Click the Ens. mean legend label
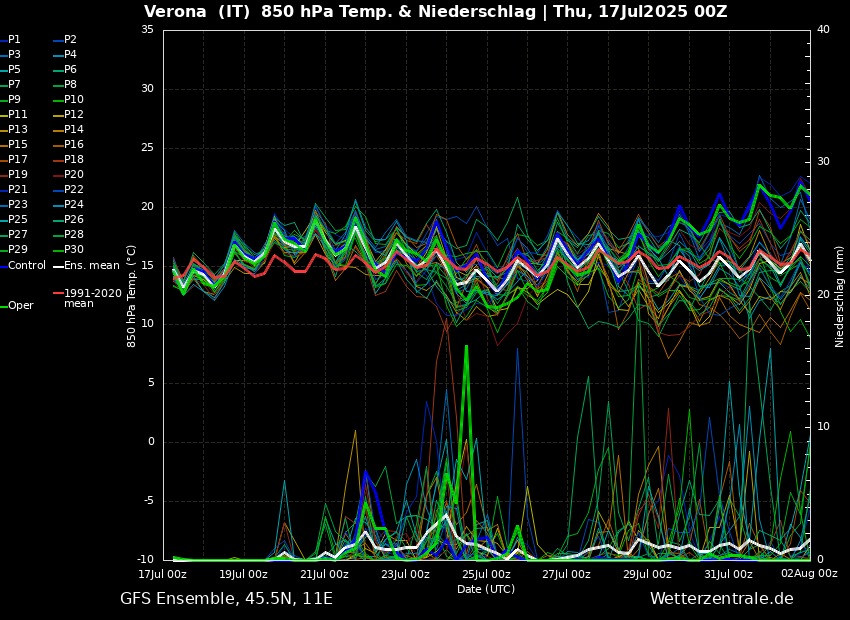Viewport: 850px width, 620px height. click(91, 265)
